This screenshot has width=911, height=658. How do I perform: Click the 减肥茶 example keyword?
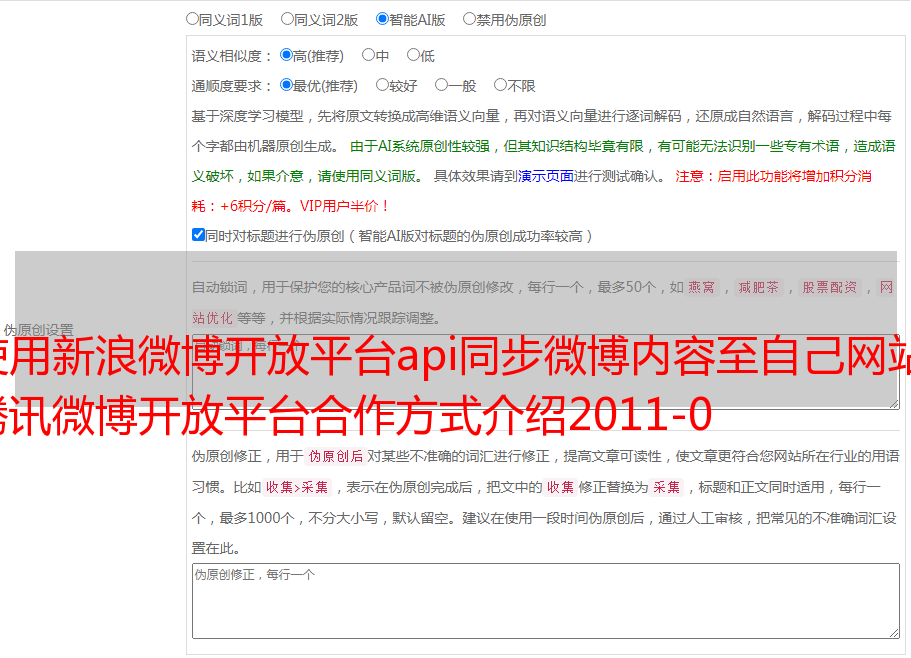pyautogui.click(x=758, y=287)
